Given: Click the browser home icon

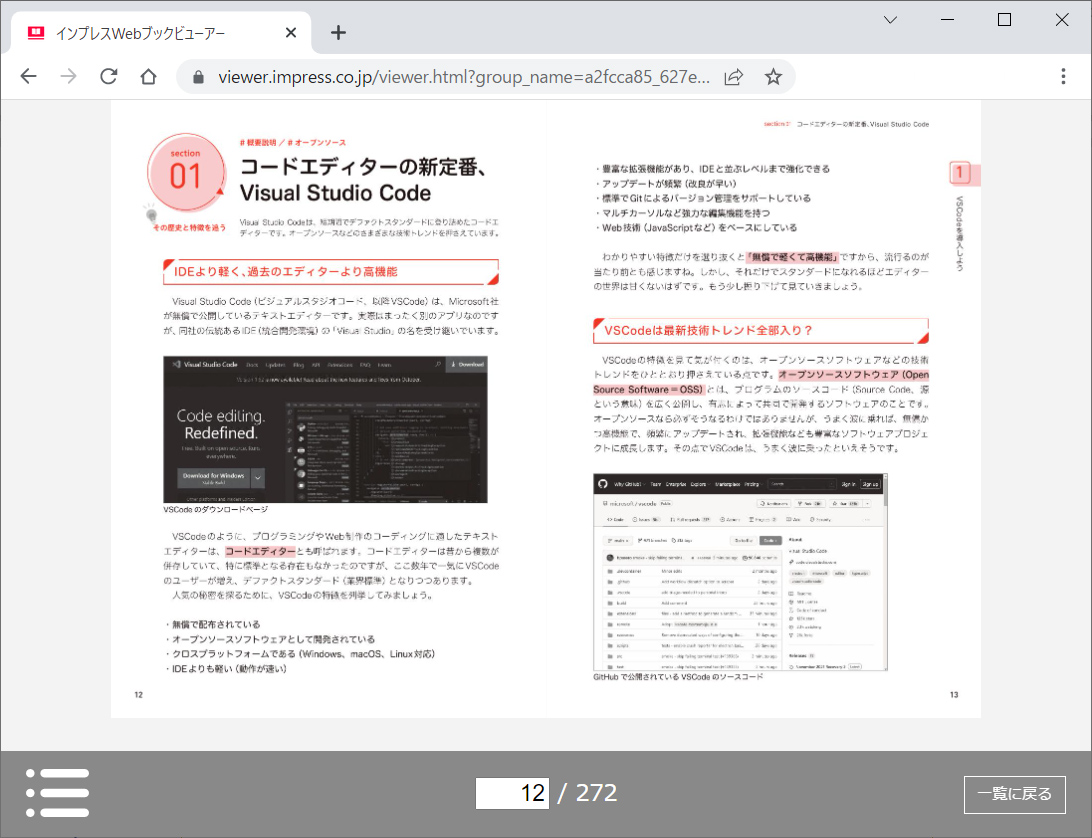Looking at the screenshot, I should coord(147,76).
